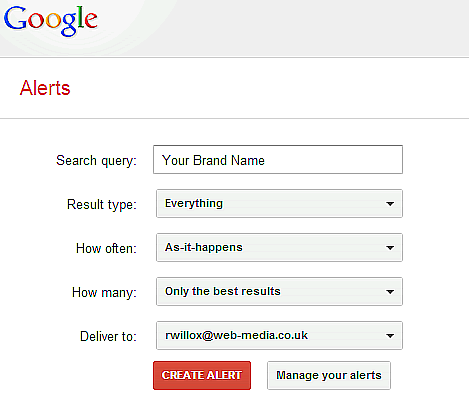Click the 'Only the best results' value
469x402 pixels.
[223, 291]
